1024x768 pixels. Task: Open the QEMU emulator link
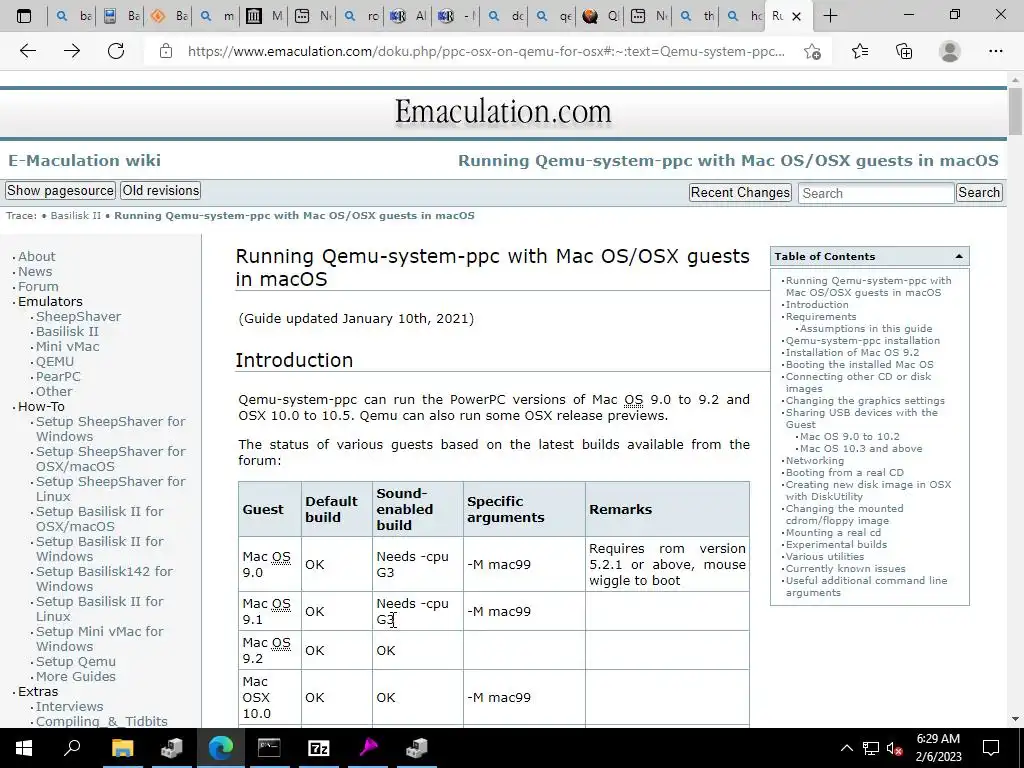55,362
